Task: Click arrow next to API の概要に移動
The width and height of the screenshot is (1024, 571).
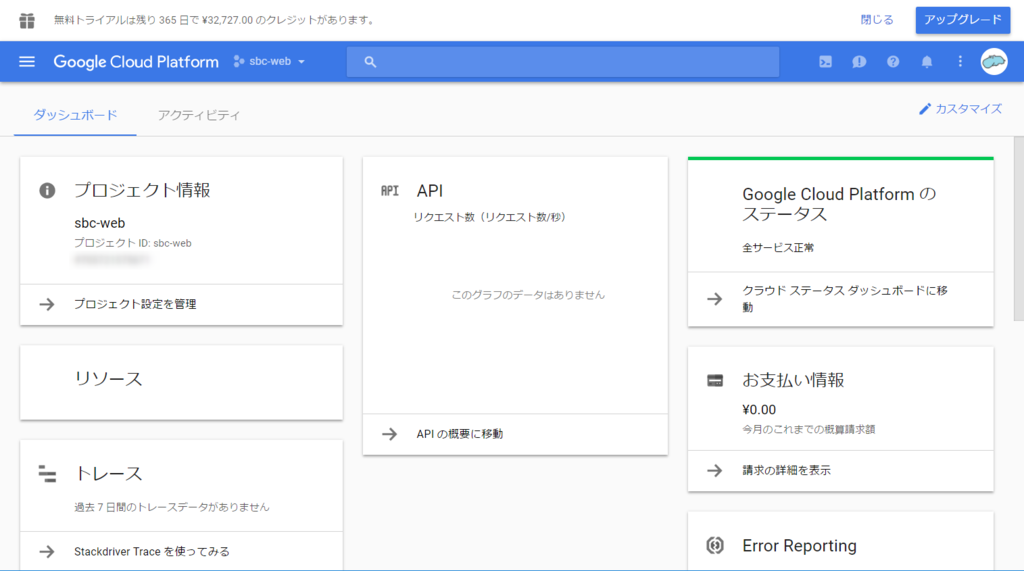Action: [x=390, y=434]
